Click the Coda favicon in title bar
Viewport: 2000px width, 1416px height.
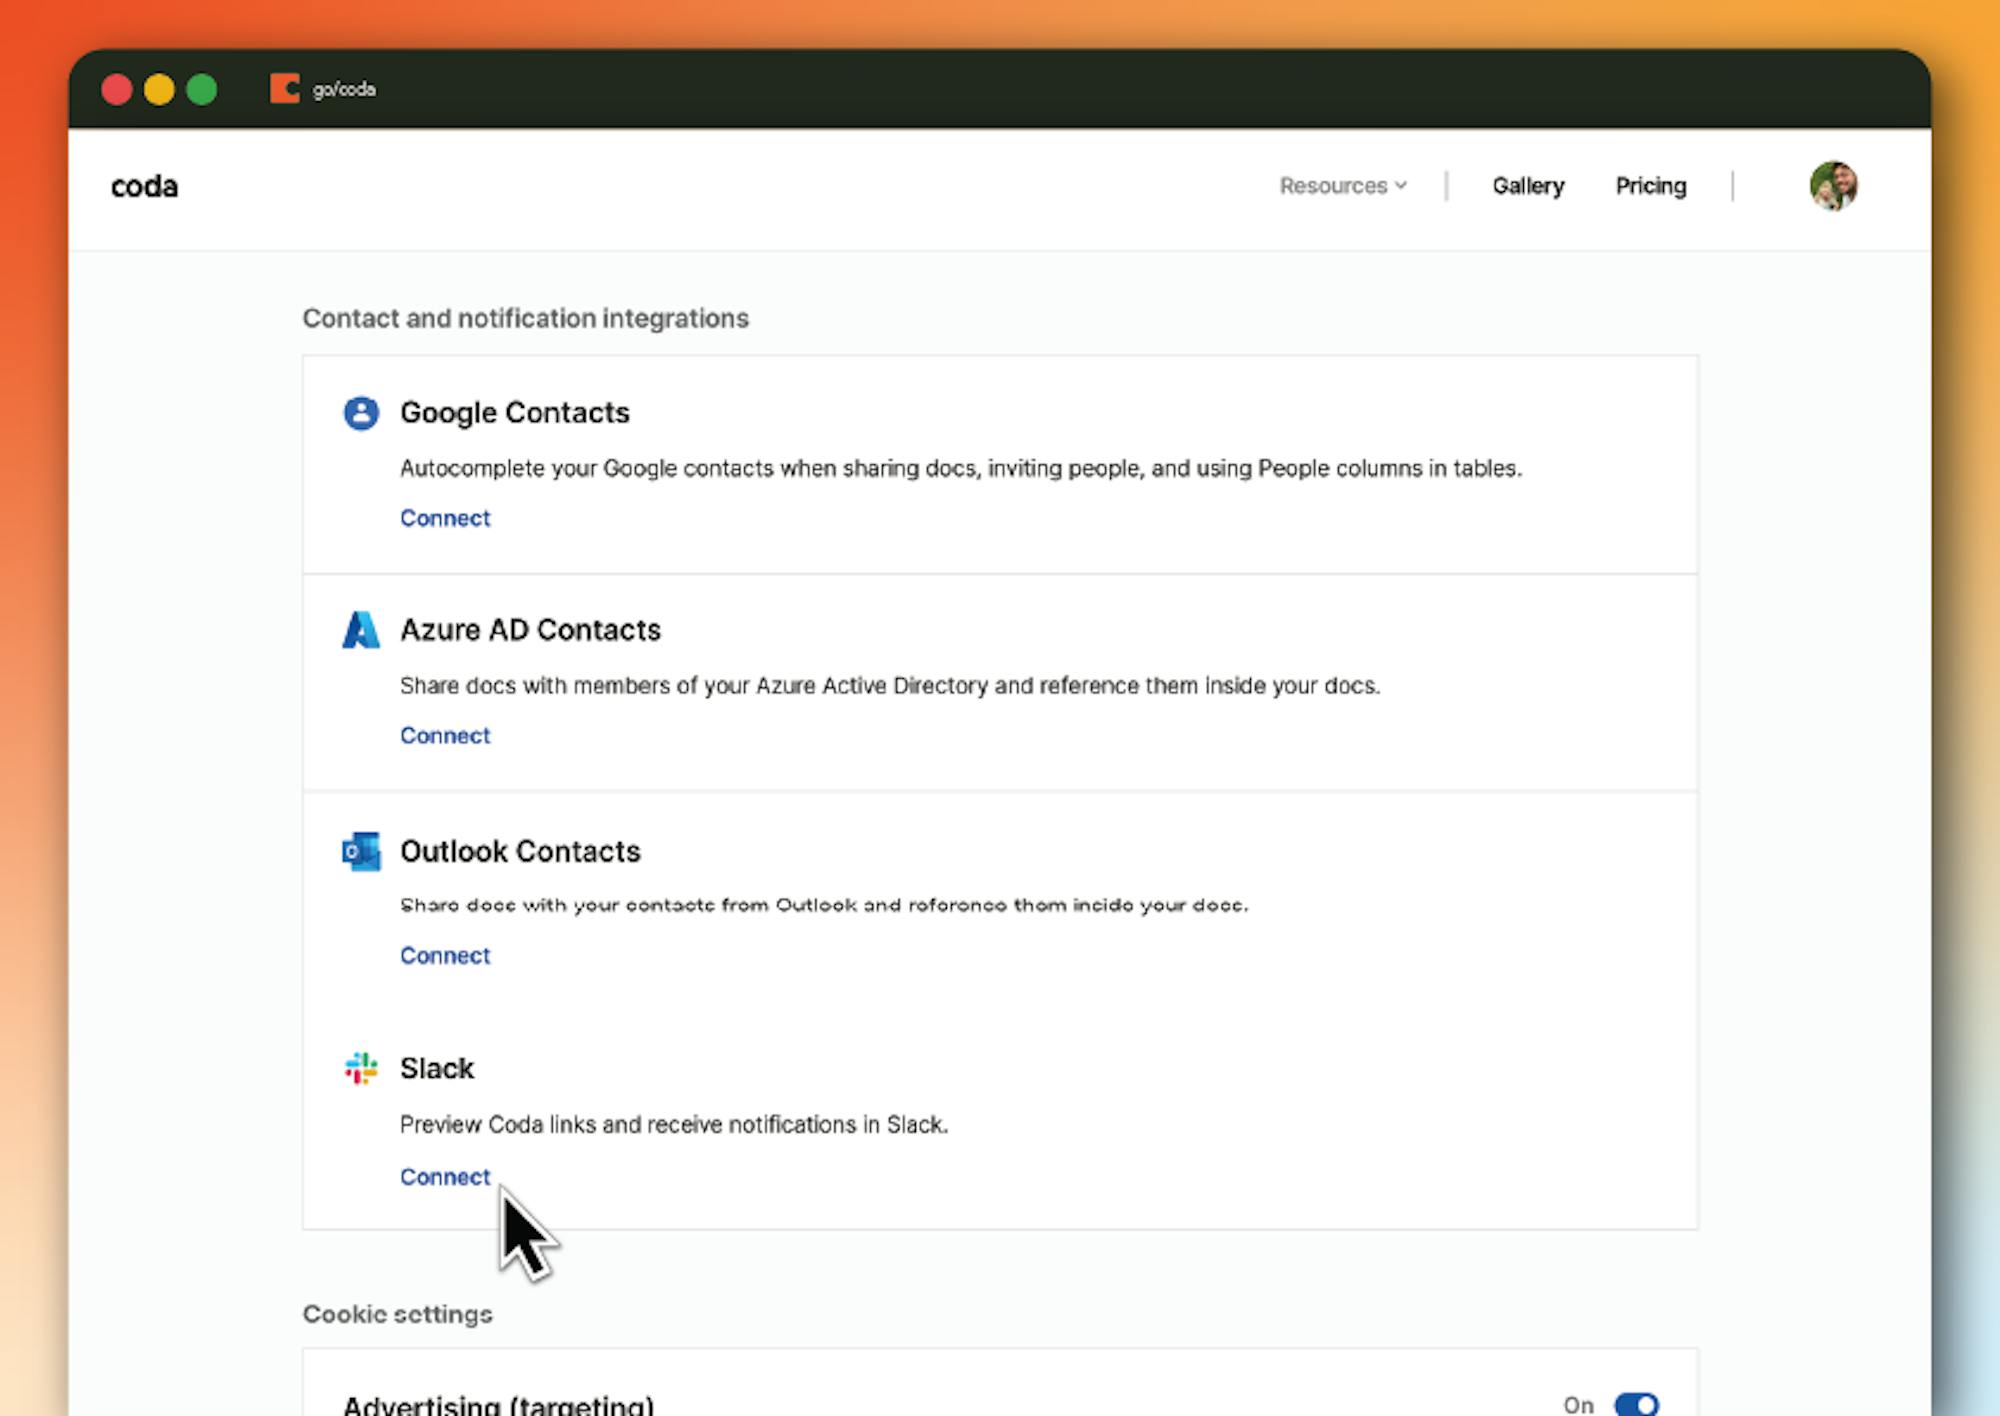tap(285, 89)
